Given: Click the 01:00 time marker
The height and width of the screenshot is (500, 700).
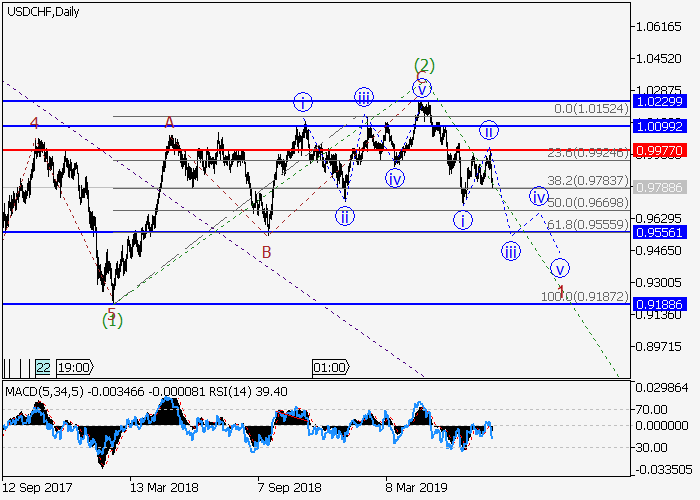Looking at the screenshot, I should click(x=329, y=367).
